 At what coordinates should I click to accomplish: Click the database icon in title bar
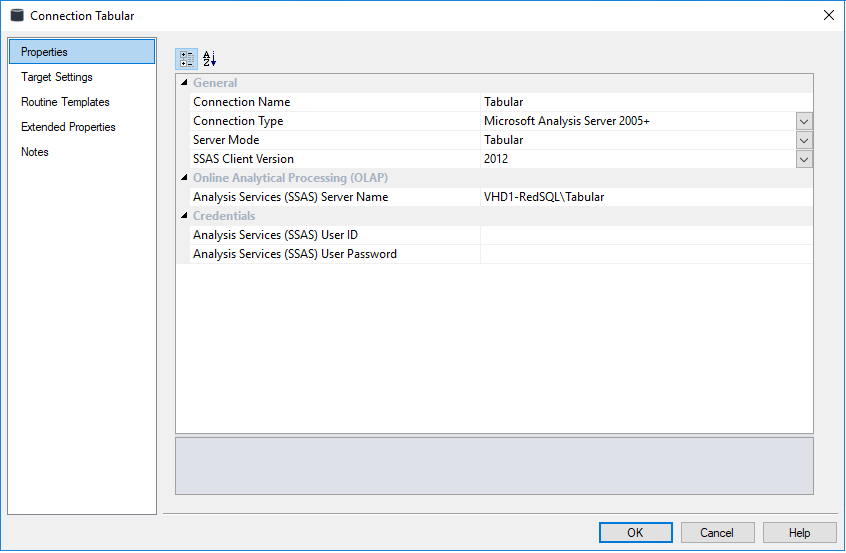17,15
